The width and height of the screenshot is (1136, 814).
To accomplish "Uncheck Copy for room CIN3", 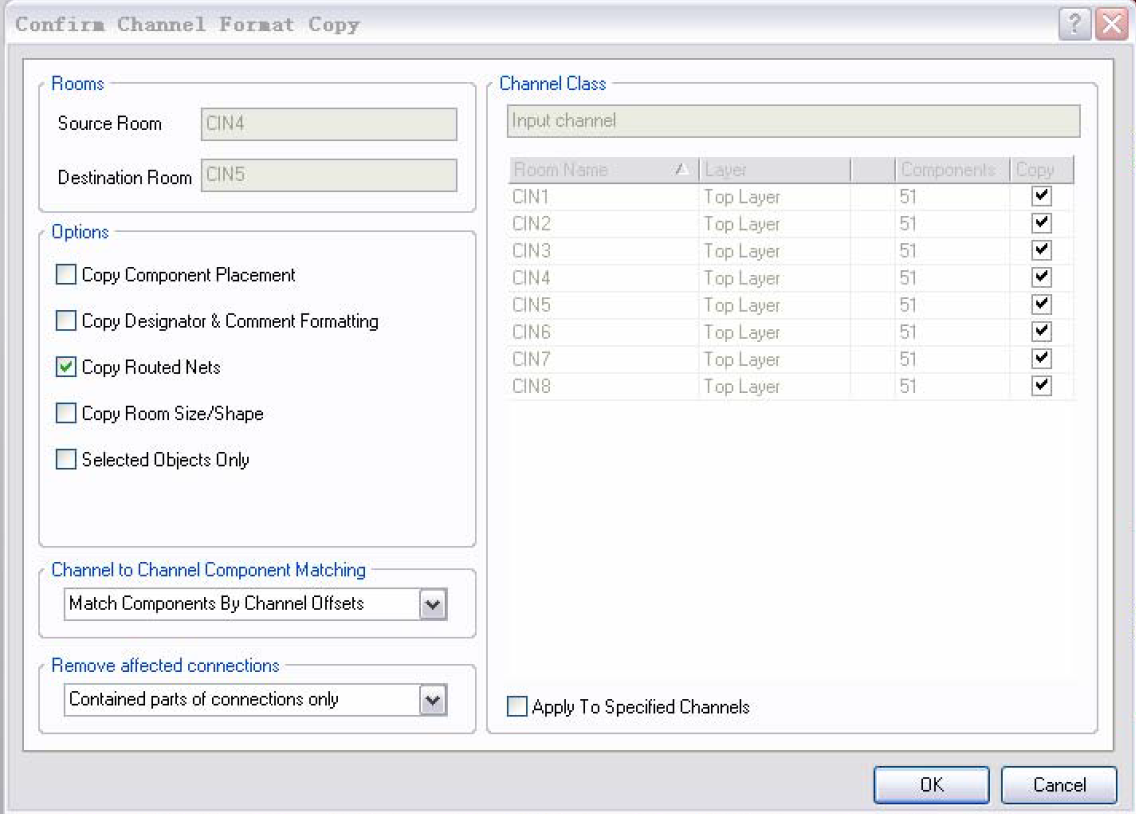I will click(x=1041, y=250).
